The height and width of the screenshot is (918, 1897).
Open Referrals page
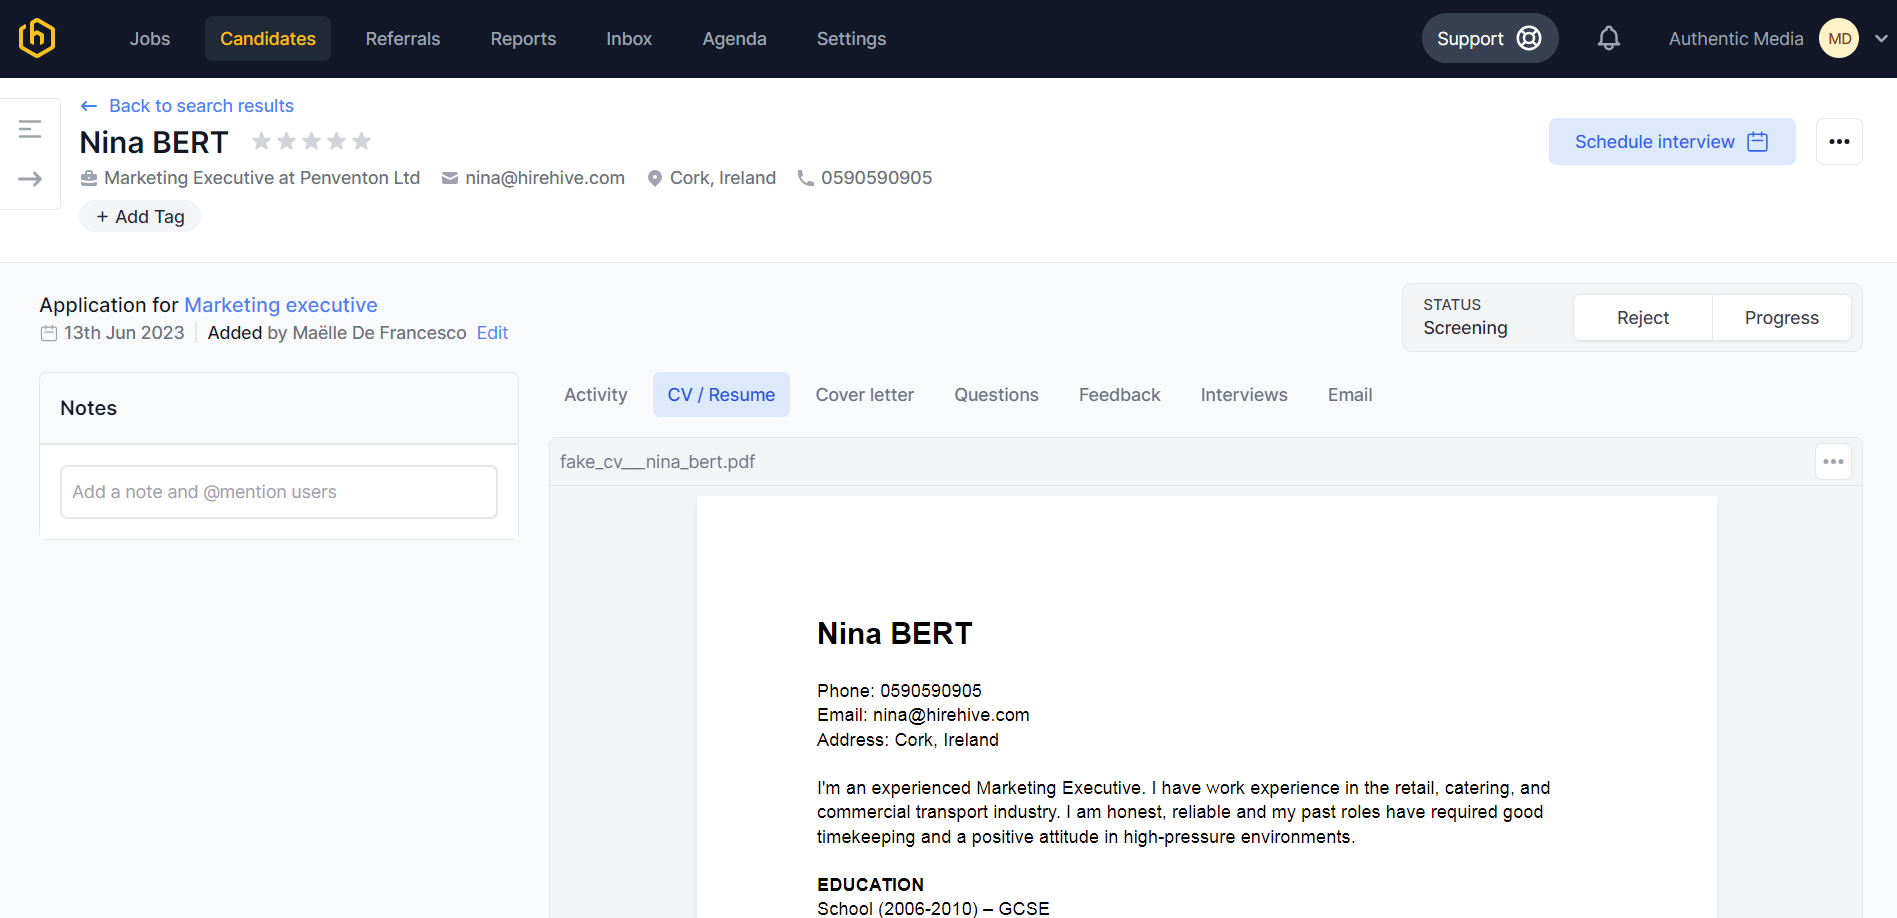tap(403, 38)
